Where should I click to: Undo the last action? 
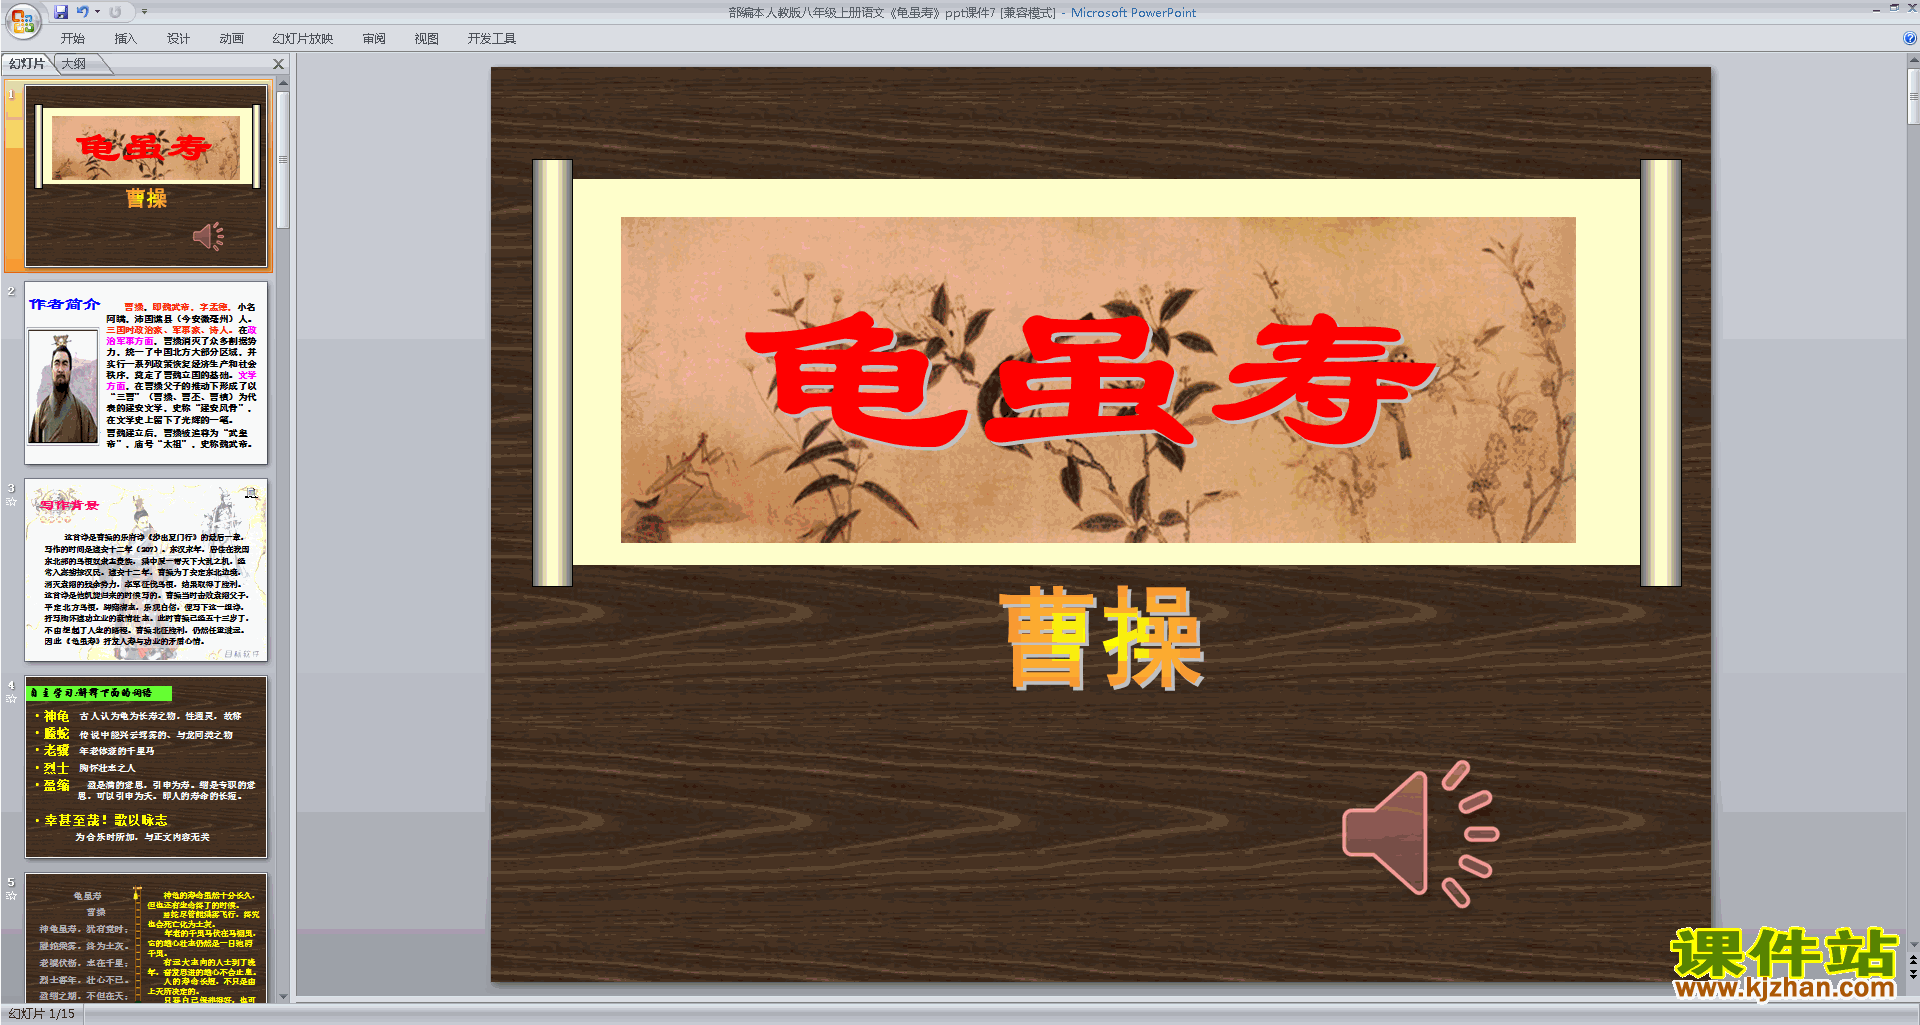[x=82, y=12]
